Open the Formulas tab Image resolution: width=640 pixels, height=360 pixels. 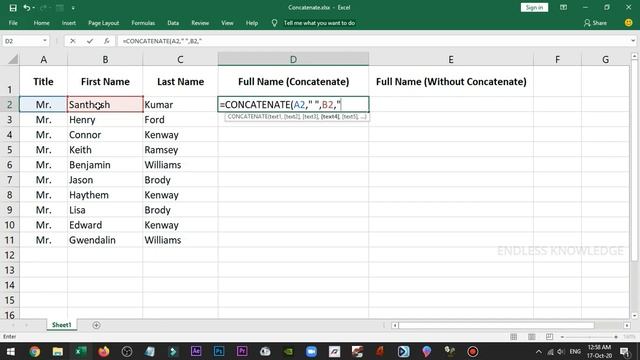143,23
